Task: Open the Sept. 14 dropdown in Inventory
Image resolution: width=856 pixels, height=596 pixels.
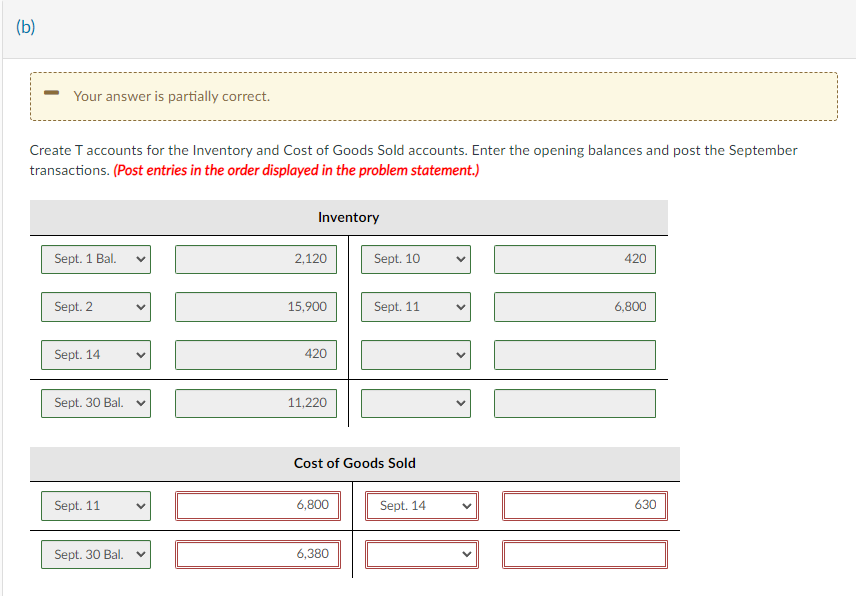Action: point(95,354)
